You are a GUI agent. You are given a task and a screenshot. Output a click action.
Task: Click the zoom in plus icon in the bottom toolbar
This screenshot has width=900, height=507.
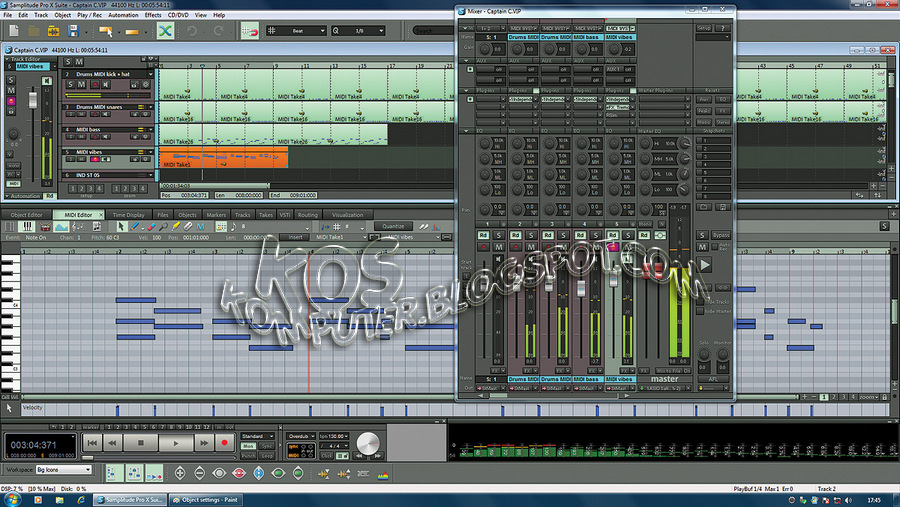pos(180,473)
